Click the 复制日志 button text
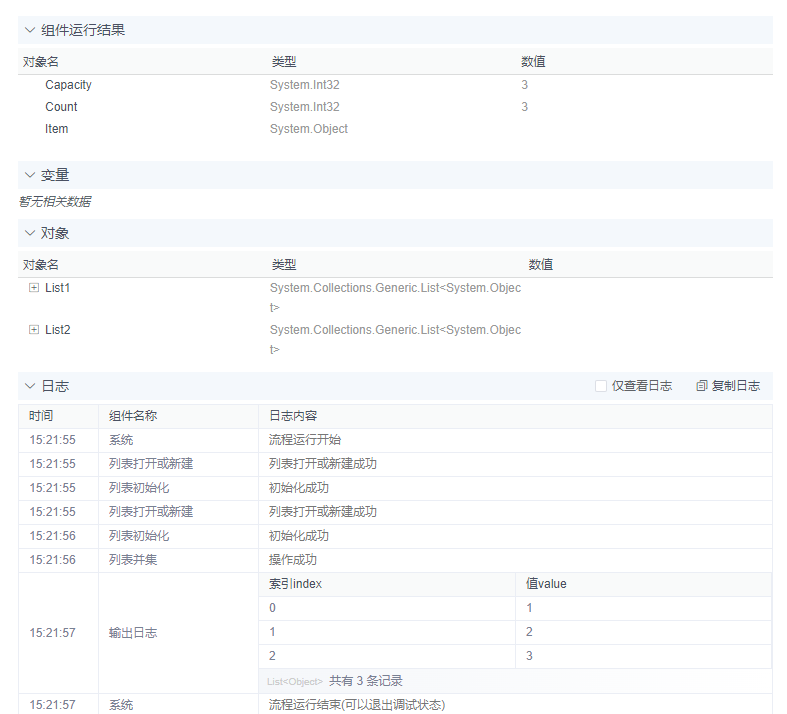The width and height of the screenshot is (787, 714). pyautogui.click(x=735, y=386)
